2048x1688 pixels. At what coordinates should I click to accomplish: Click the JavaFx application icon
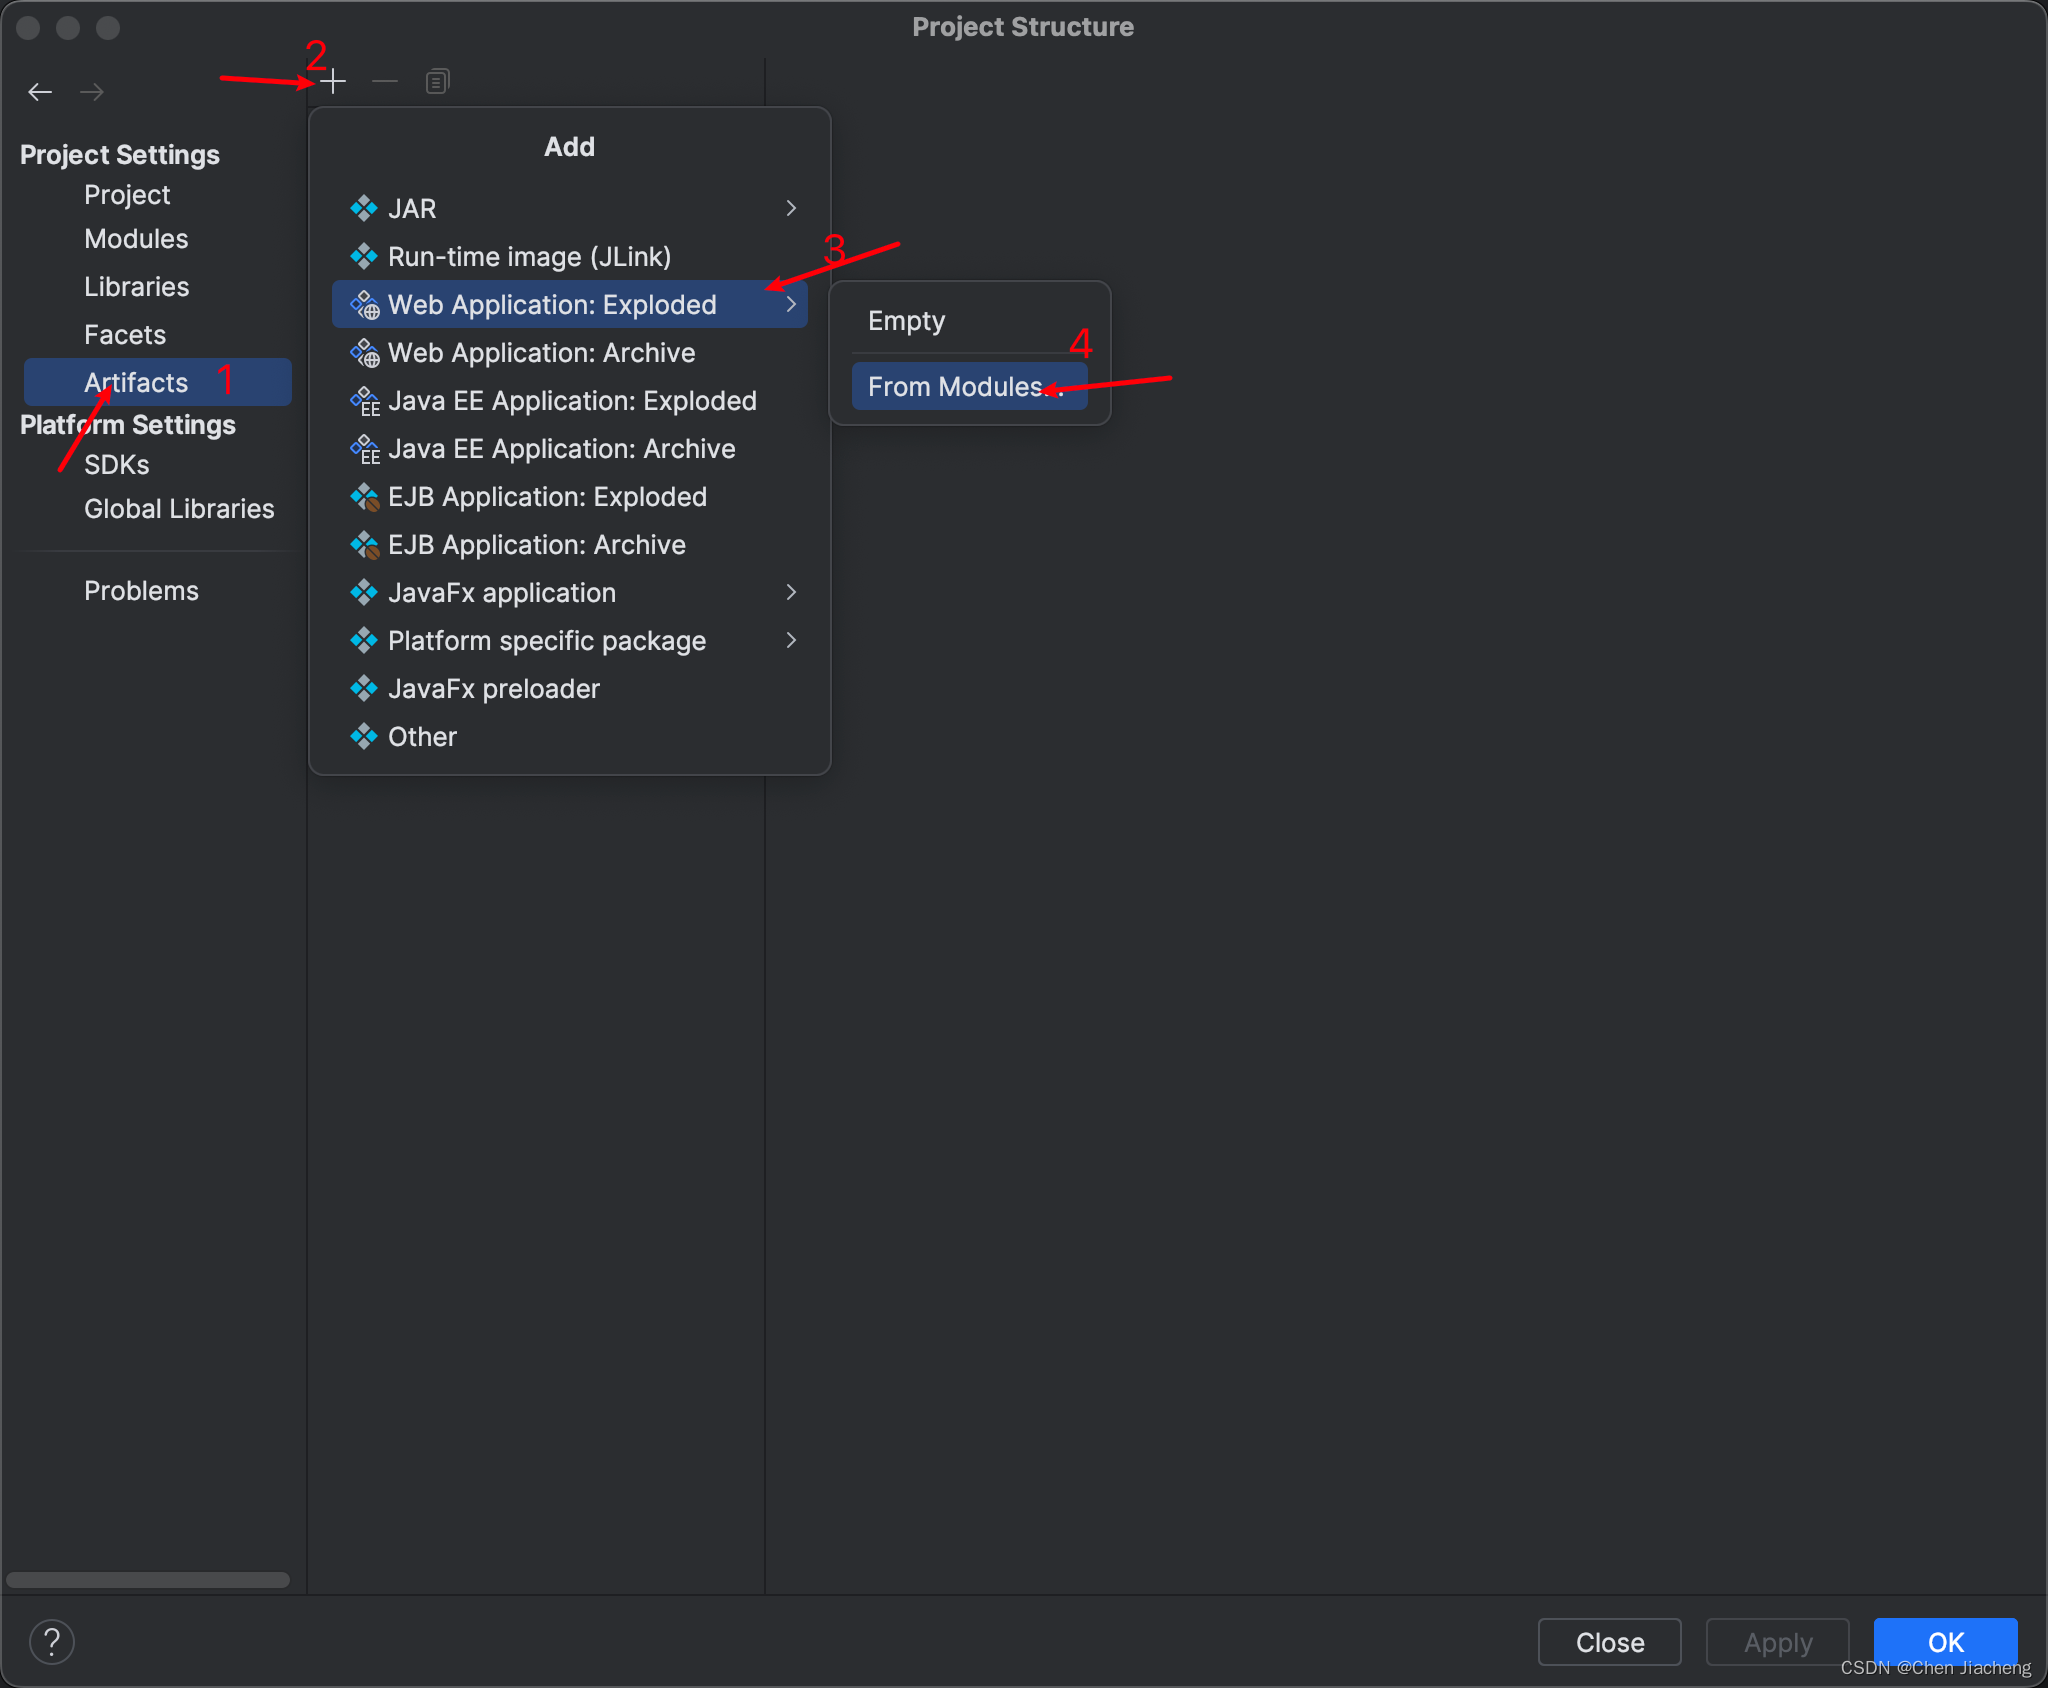[x=361, y=590]
